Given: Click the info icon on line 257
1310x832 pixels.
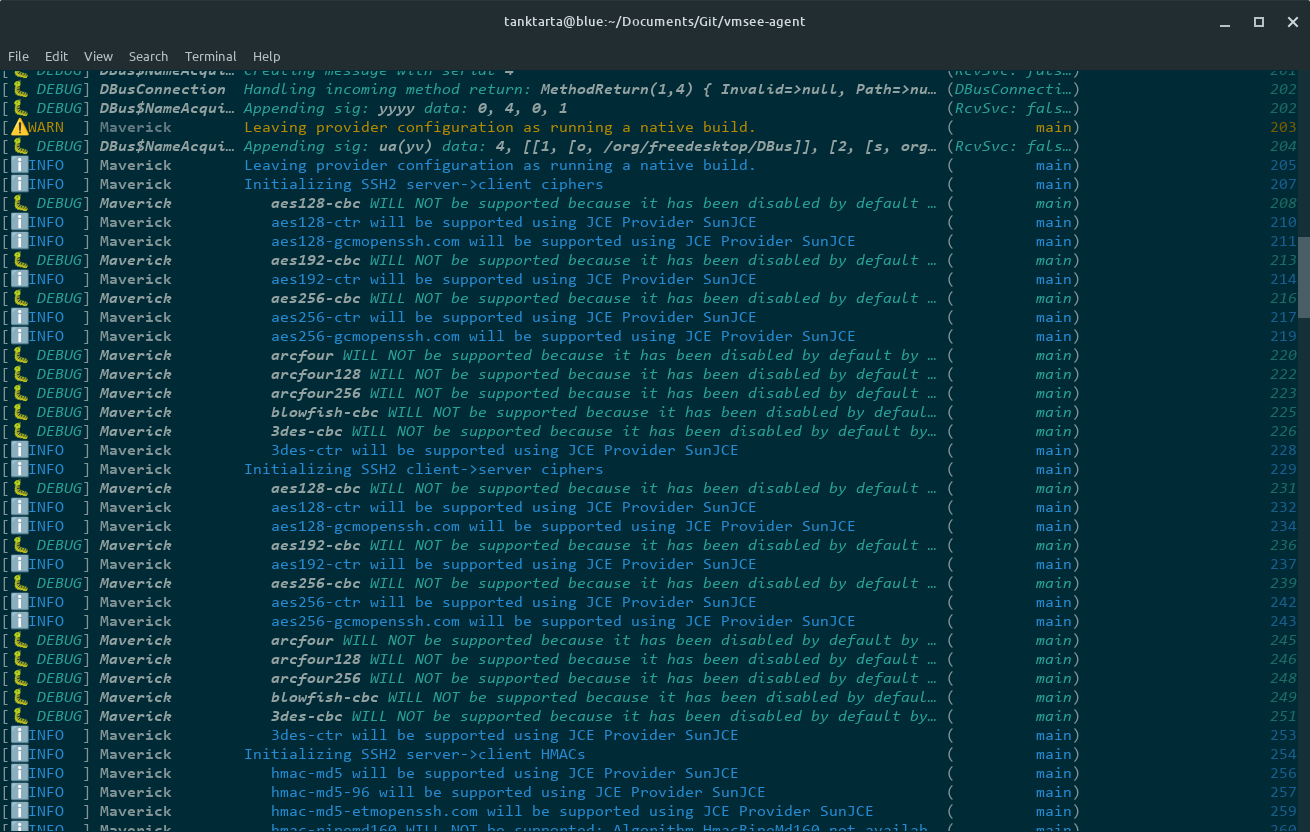Looking at the screenshot, I should click(19, 792).
